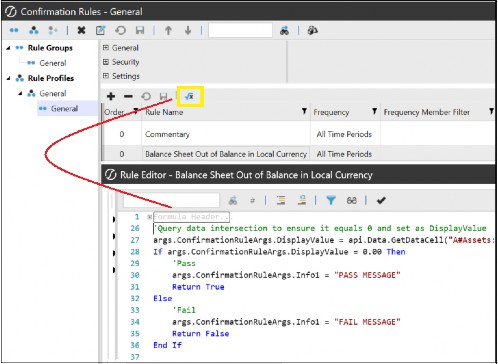498x364 pixels.
Task: Click the # icon in the Rule Editor
Action: pos(253,201)
